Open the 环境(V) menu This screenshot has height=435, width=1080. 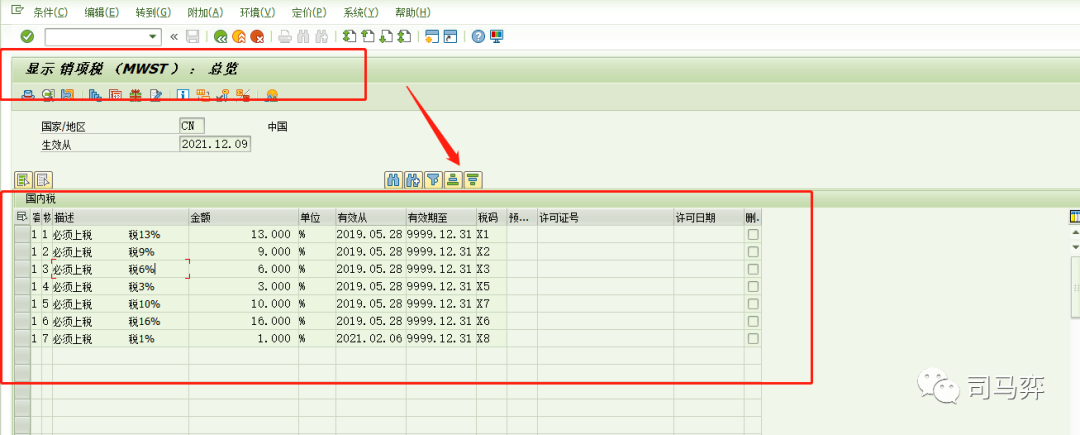(x=257, y=12)
